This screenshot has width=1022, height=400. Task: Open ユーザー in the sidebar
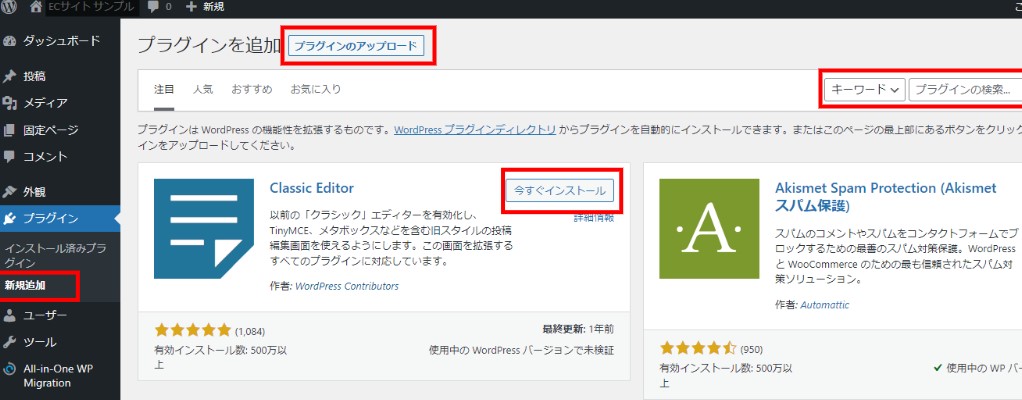(45, 316)
